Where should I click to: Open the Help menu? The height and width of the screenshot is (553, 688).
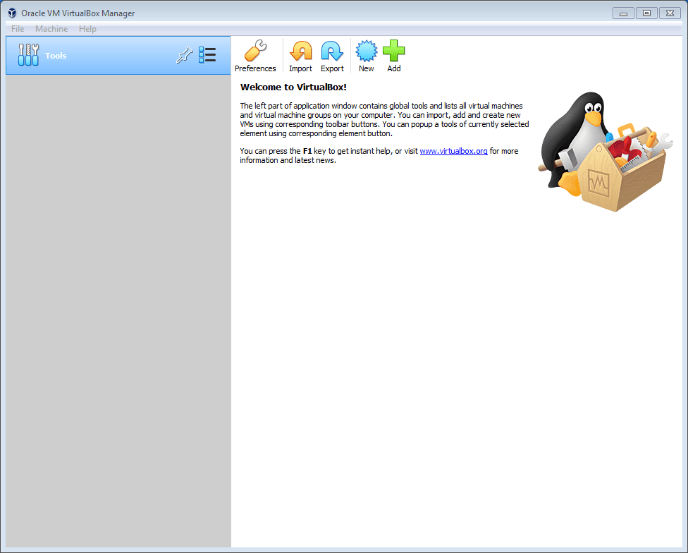(87, 29)
